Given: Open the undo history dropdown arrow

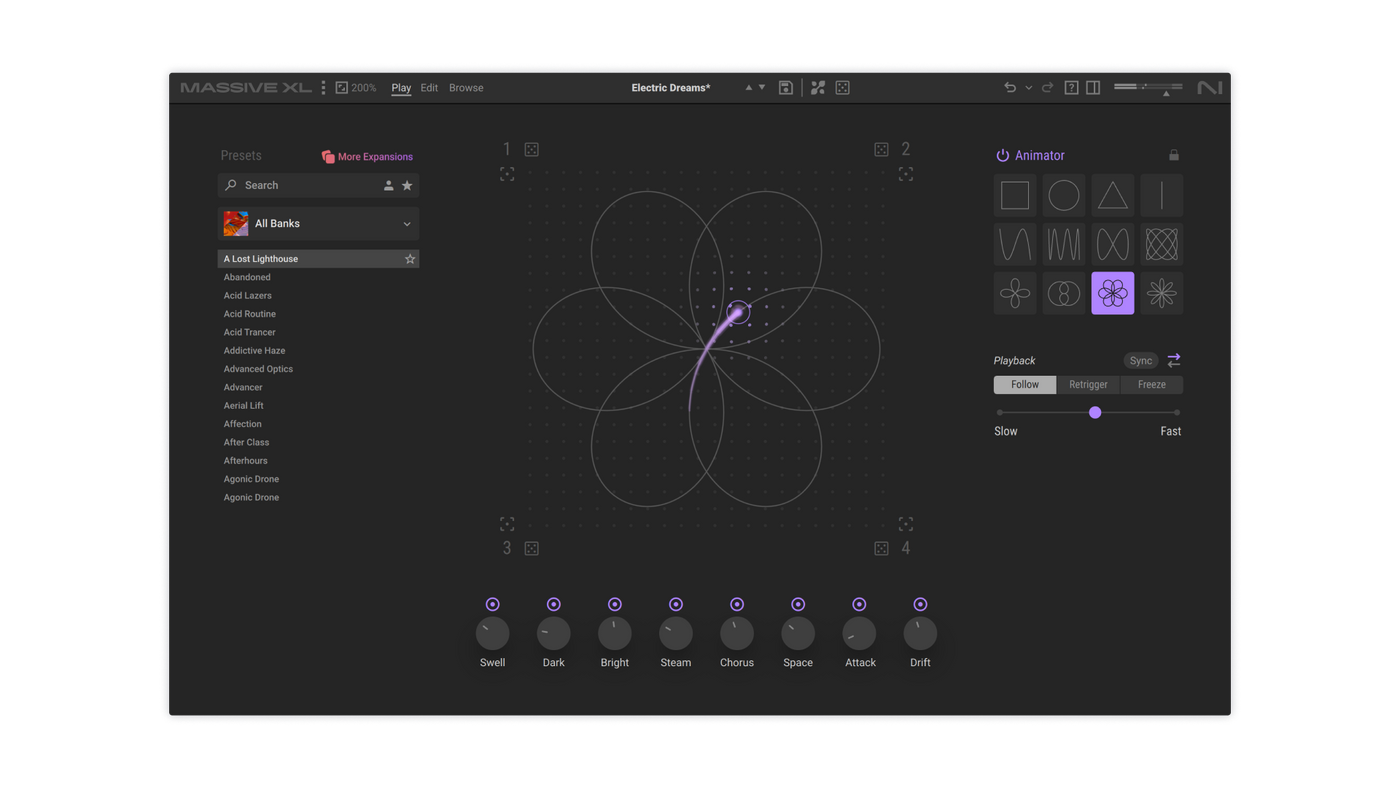Looking at the screenshot, I should 1028,88.
